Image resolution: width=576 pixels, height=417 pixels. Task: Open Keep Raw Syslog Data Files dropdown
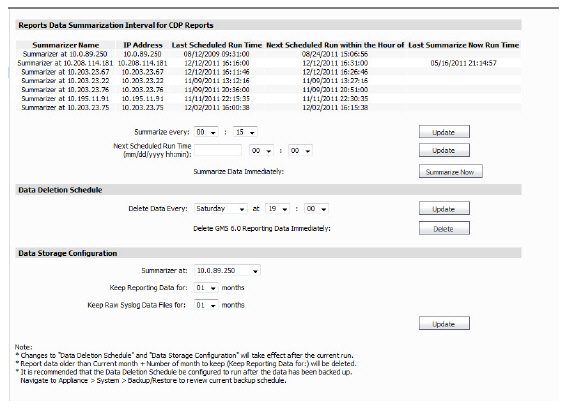(206, 305)
